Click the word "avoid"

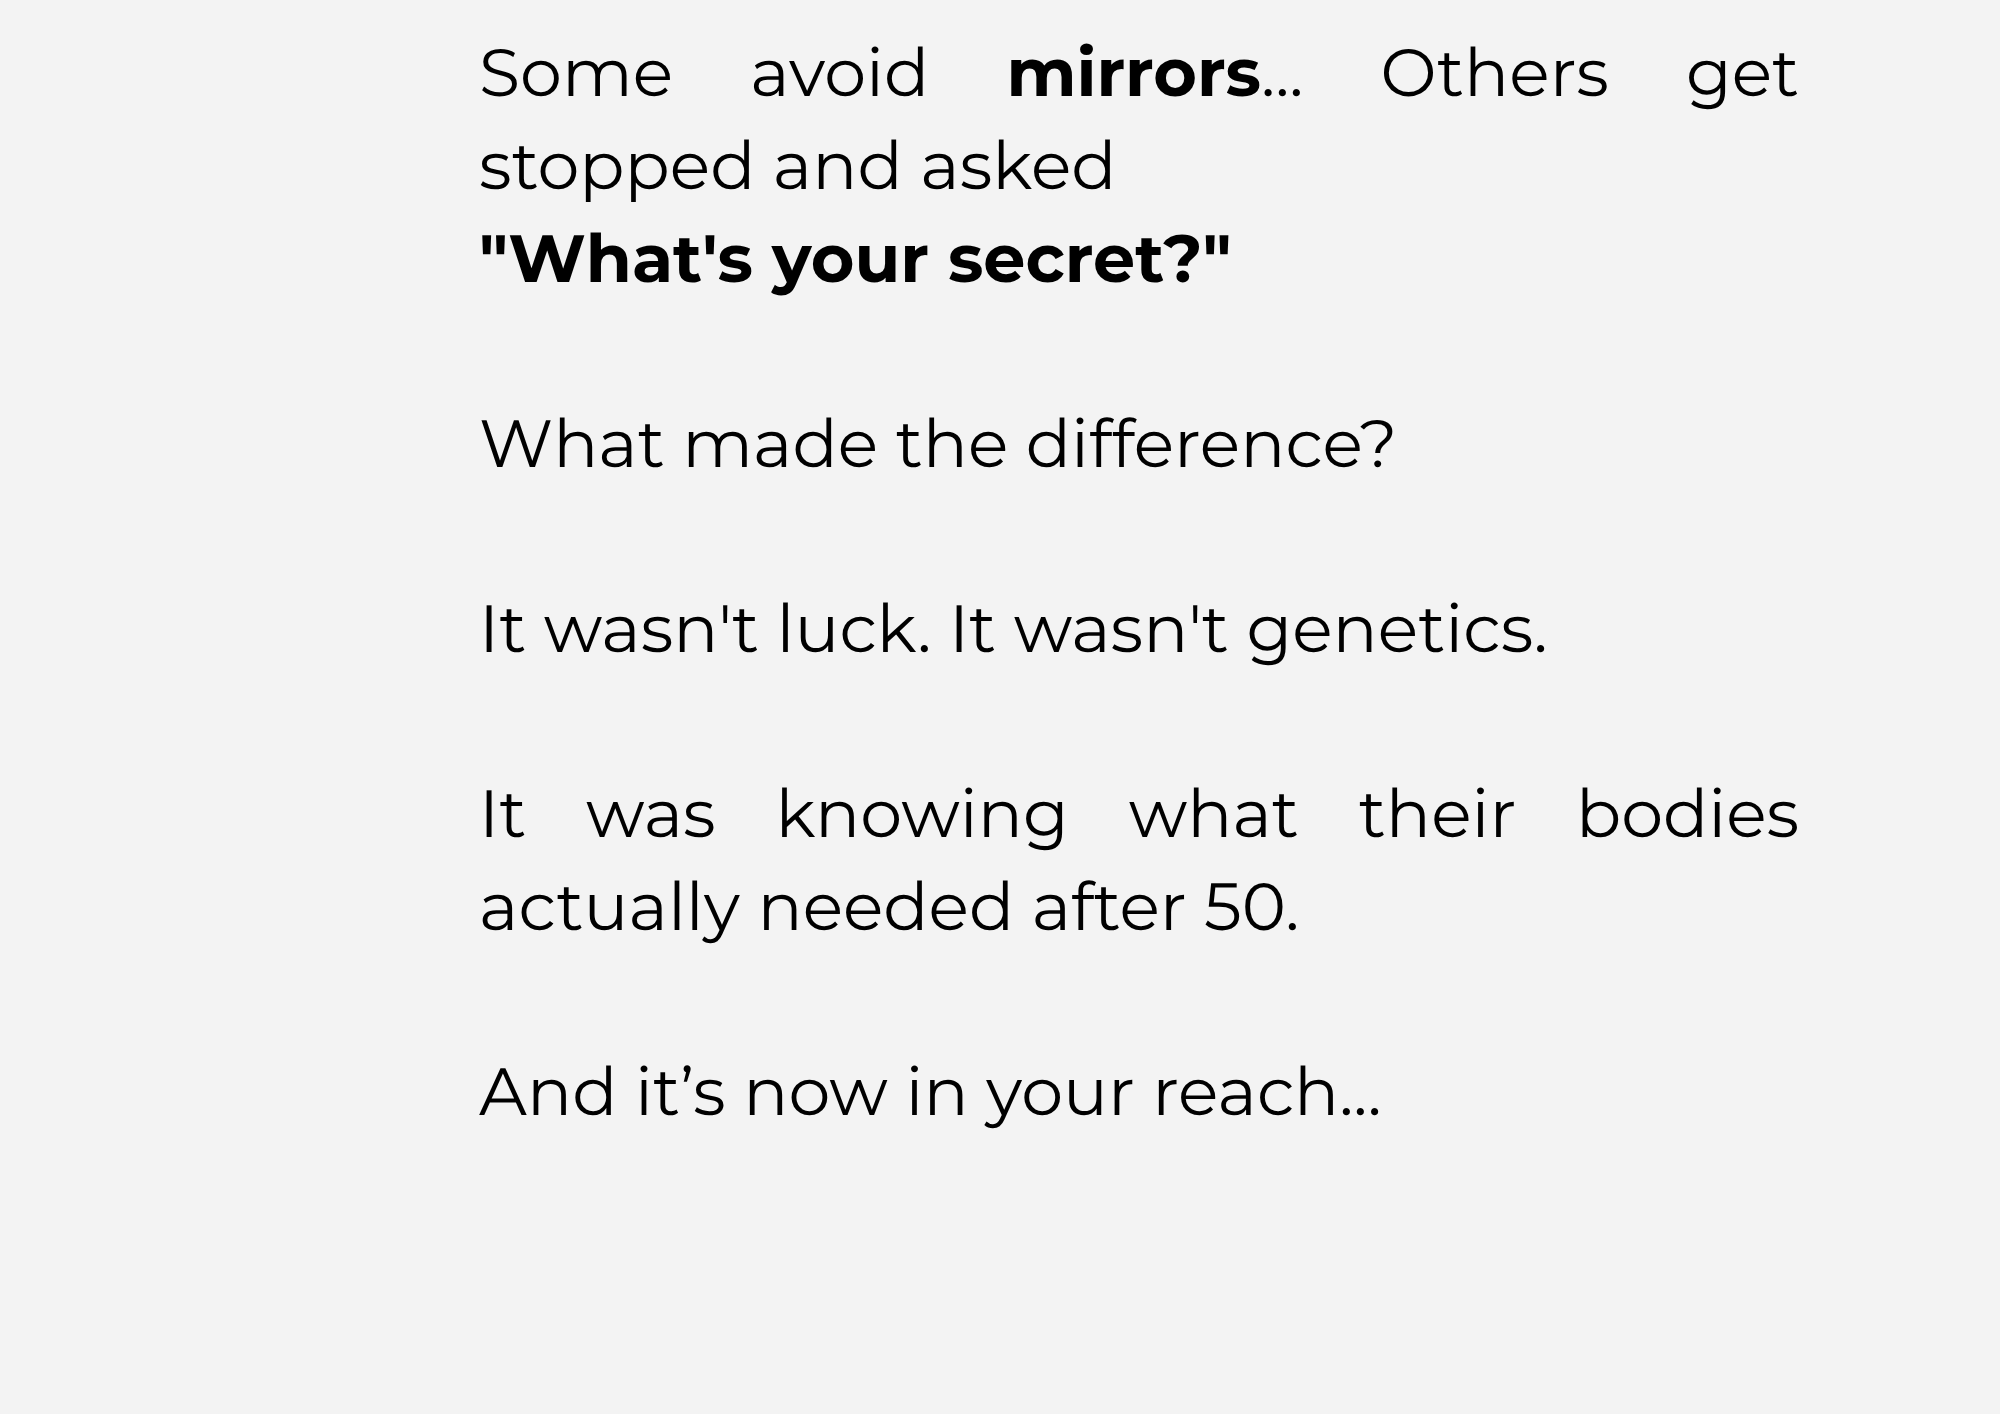(x=838, y=74)
